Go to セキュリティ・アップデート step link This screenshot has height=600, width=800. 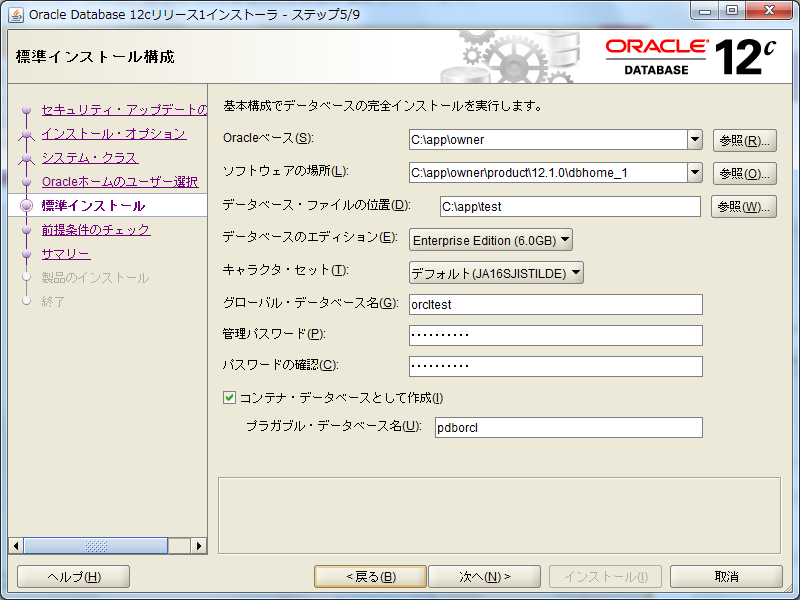(x=124, y=110)
